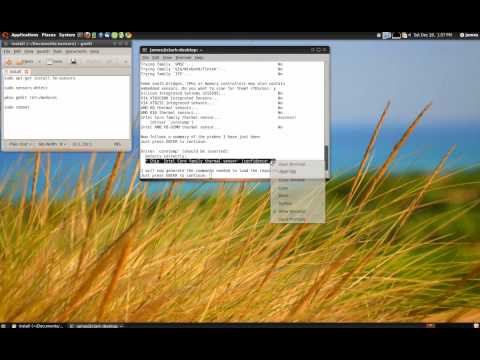Viewport: 480px width, 360px height.
Task: Click INS indicator in gedit status bar
Action: 117,144
